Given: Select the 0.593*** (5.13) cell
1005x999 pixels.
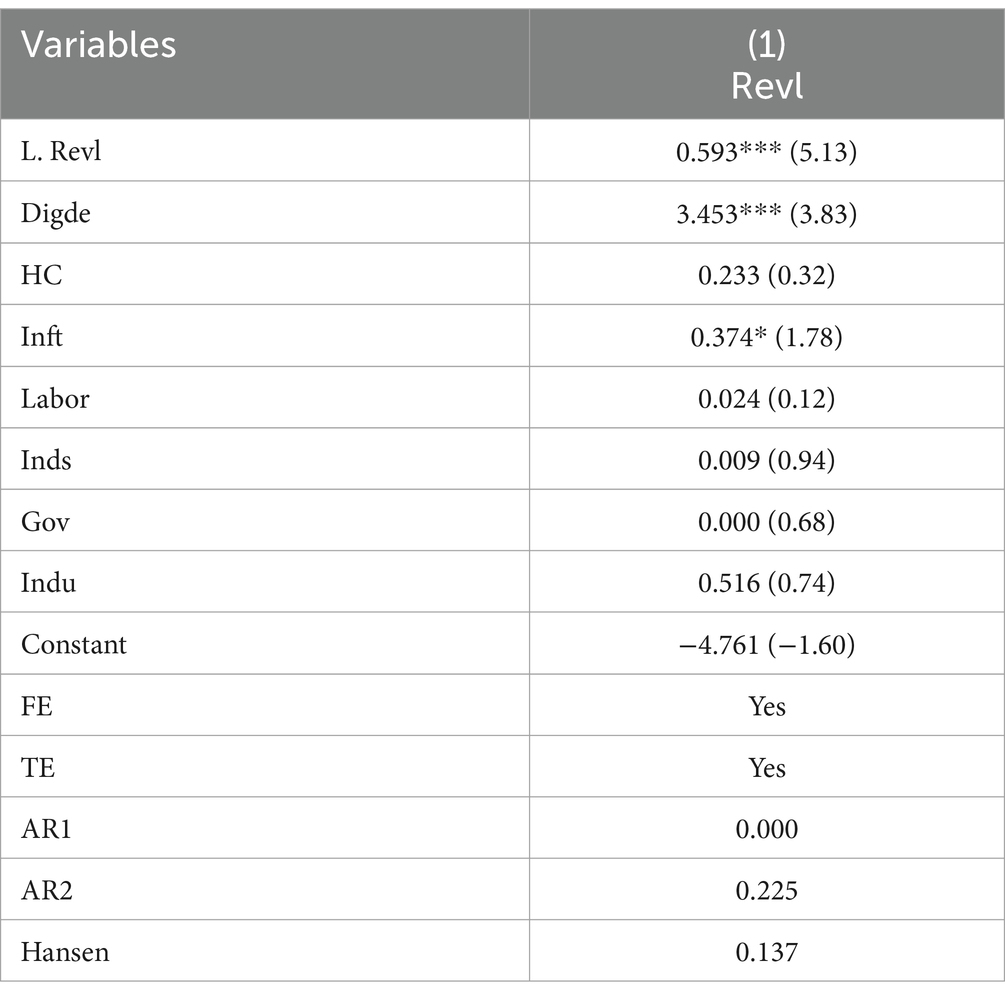Looking at the screenshot, I should (767, 152).
